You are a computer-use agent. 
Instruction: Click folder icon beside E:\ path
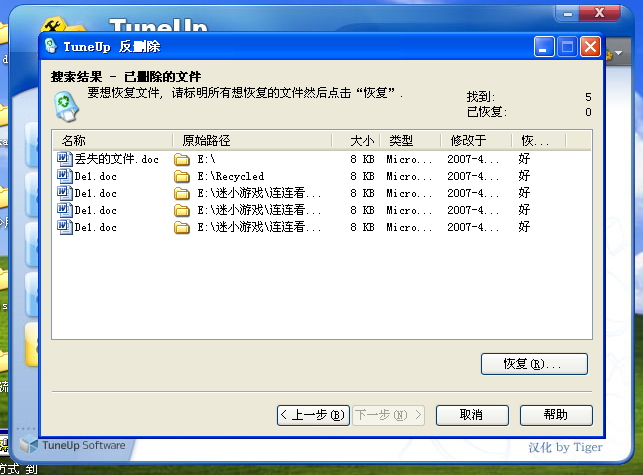(x=182, y=159)
